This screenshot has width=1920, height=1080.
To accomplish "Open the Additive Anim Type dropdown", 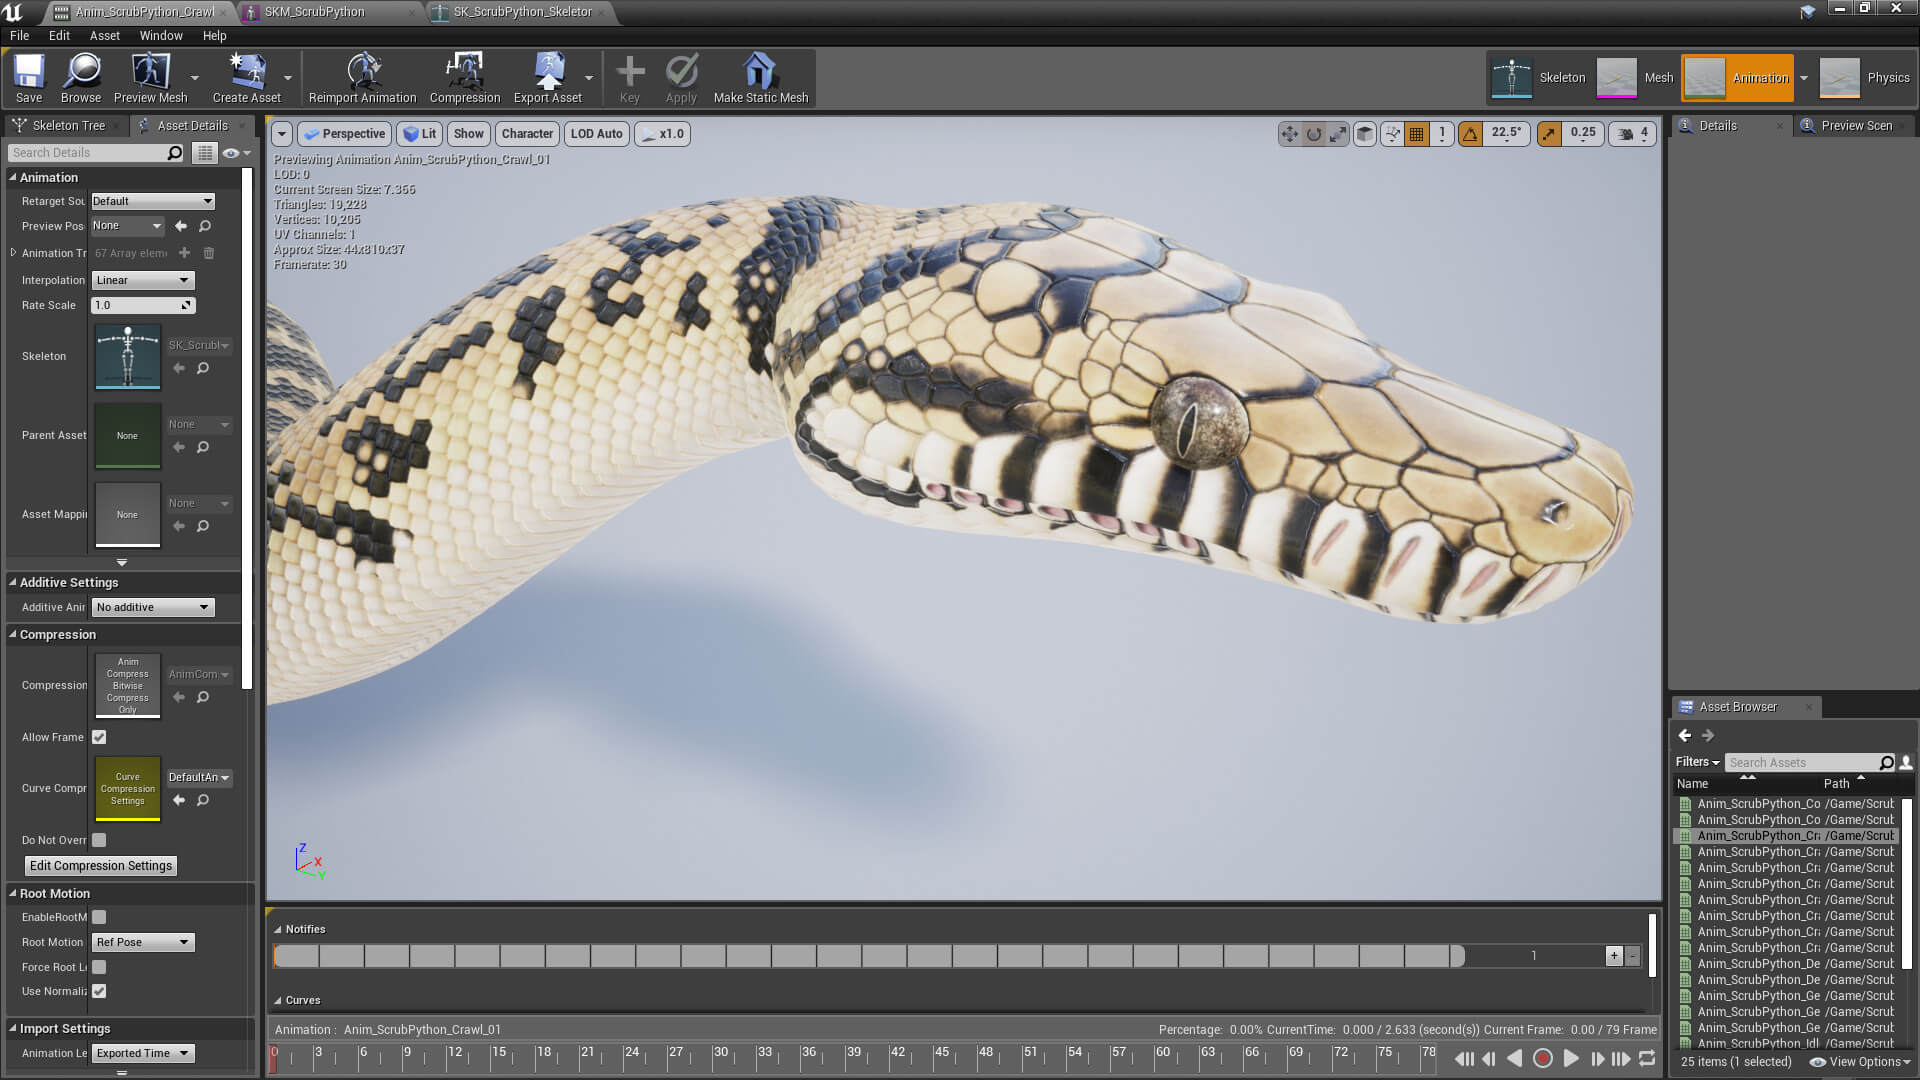I will (153, 607).
